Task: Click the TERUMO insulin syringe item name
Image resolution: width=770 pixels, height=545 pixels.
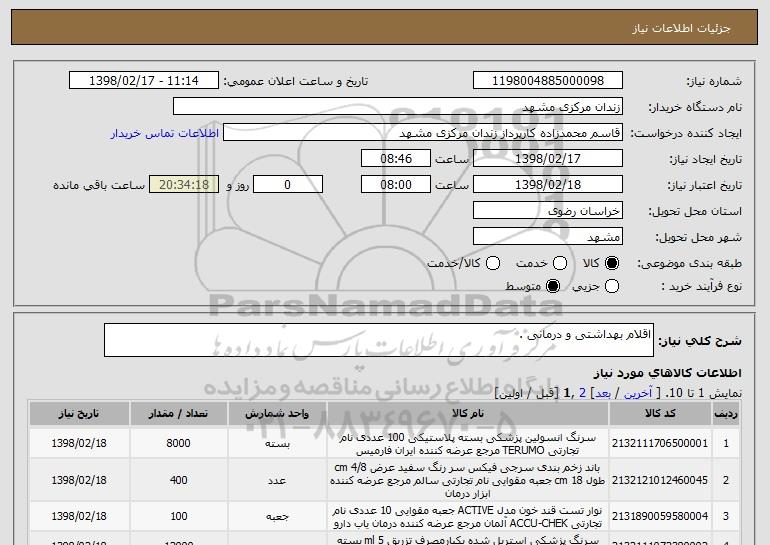Action: point(468,444)
